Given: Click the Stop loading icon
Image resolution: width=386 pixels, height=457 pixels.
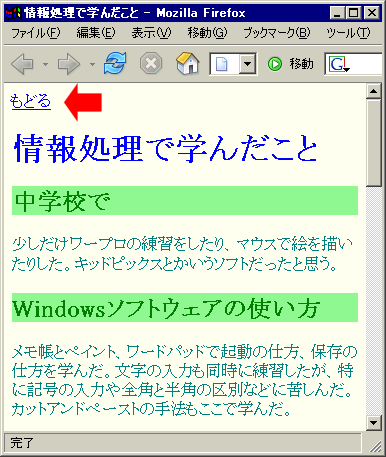Looking at the screenshot, I should coord(151,63).
